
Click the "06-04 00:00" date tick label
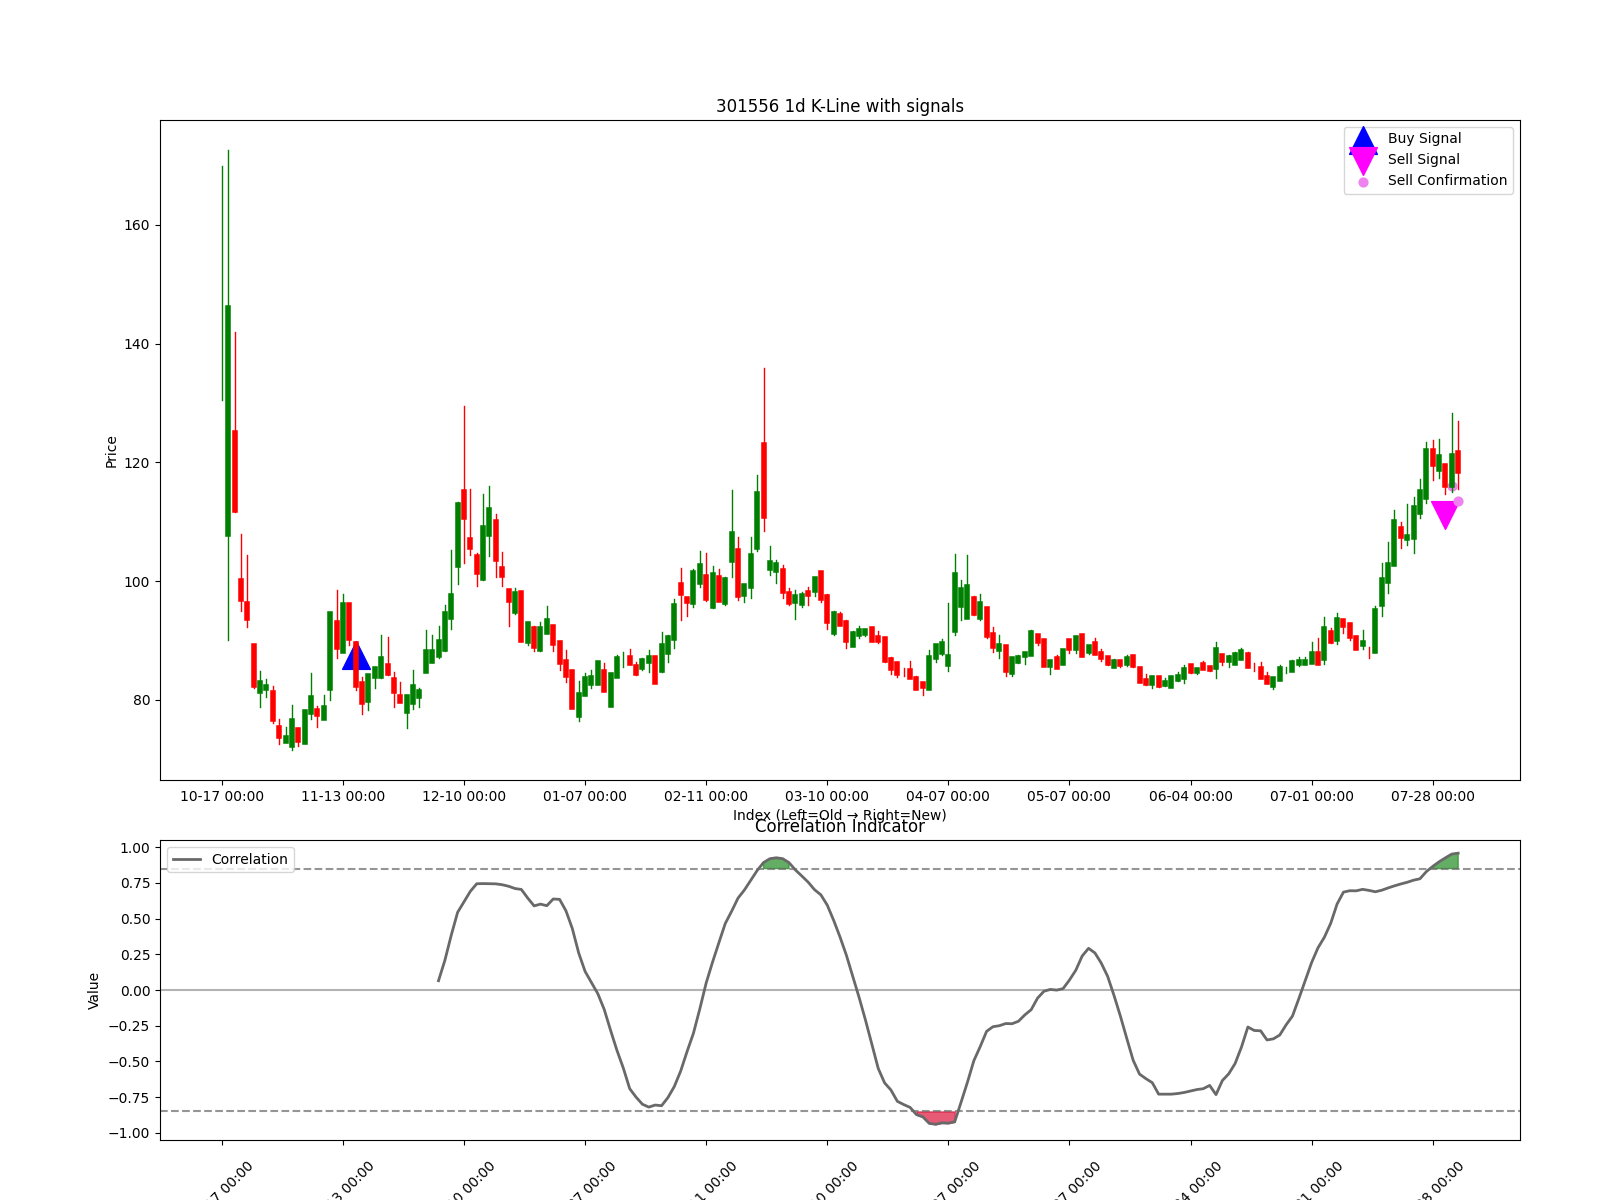(x=1191, y=796)
